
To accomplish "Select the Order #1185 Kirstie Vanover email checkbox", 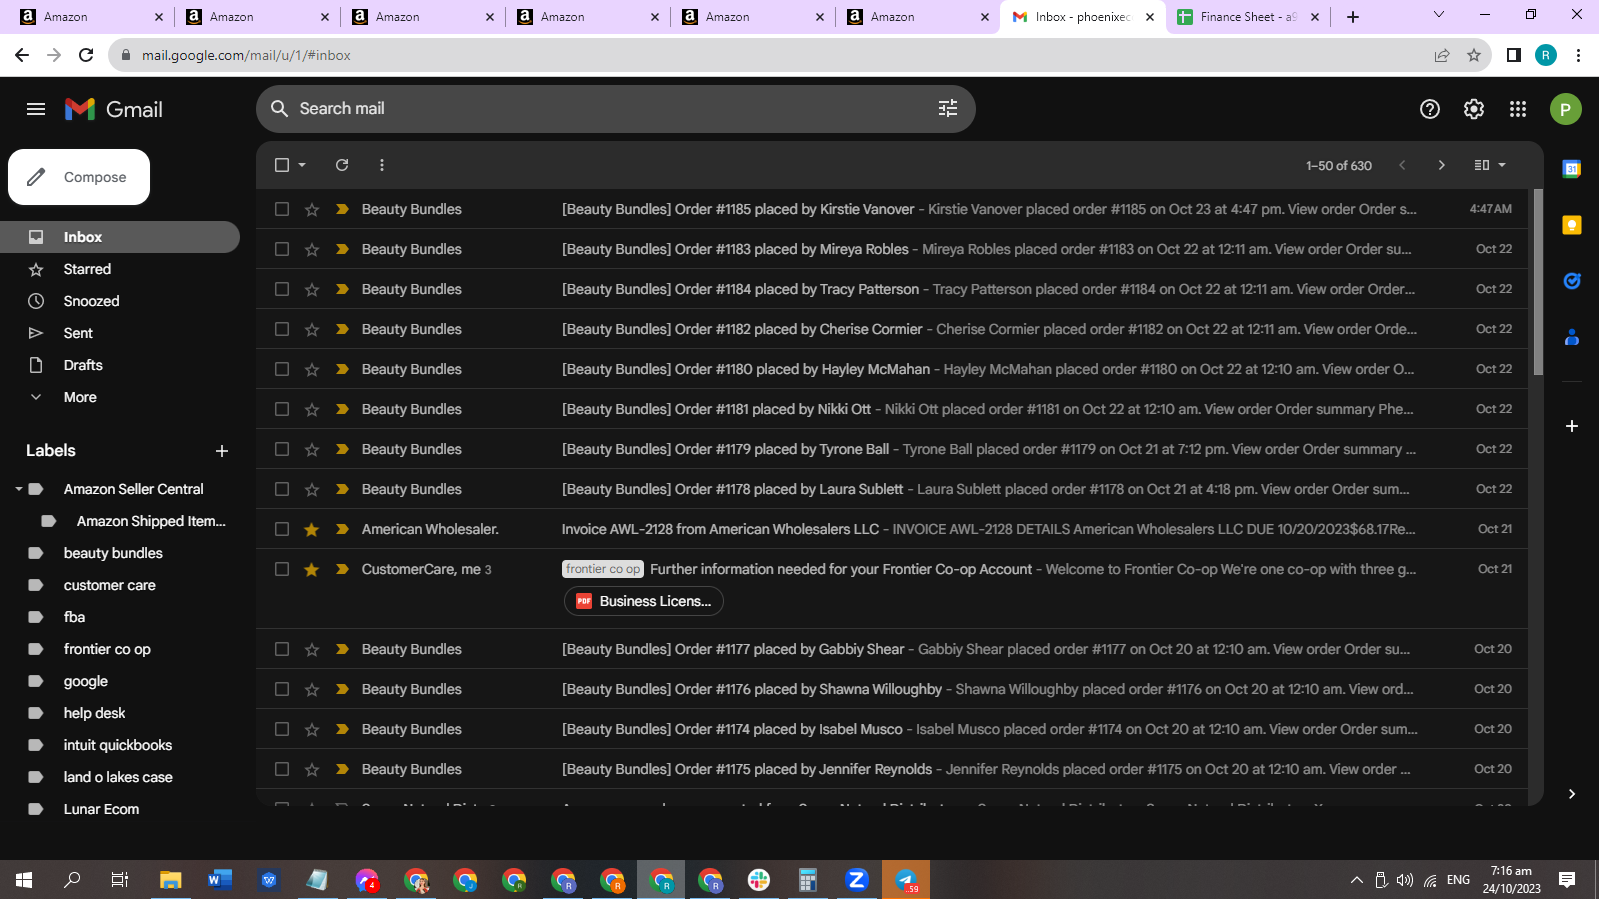I will tap(282, 209).
